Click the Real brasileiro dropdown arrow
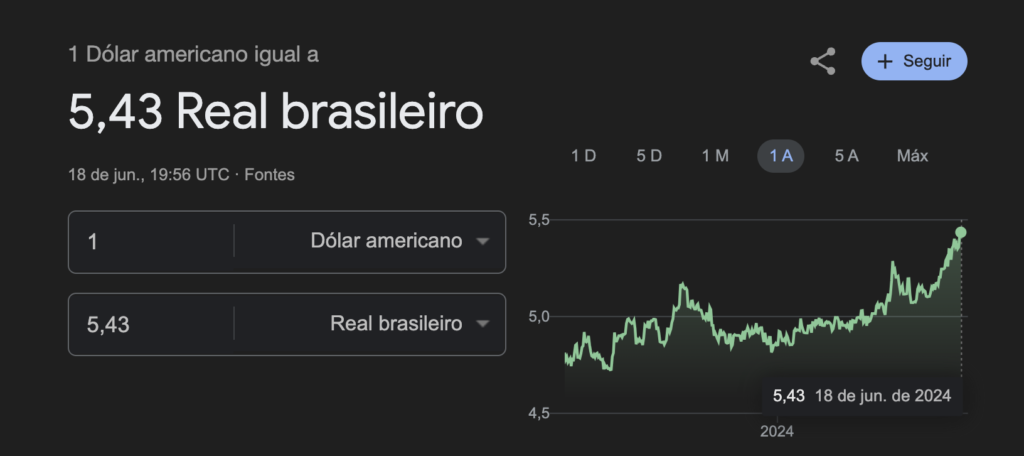 (x=483, y=324)
